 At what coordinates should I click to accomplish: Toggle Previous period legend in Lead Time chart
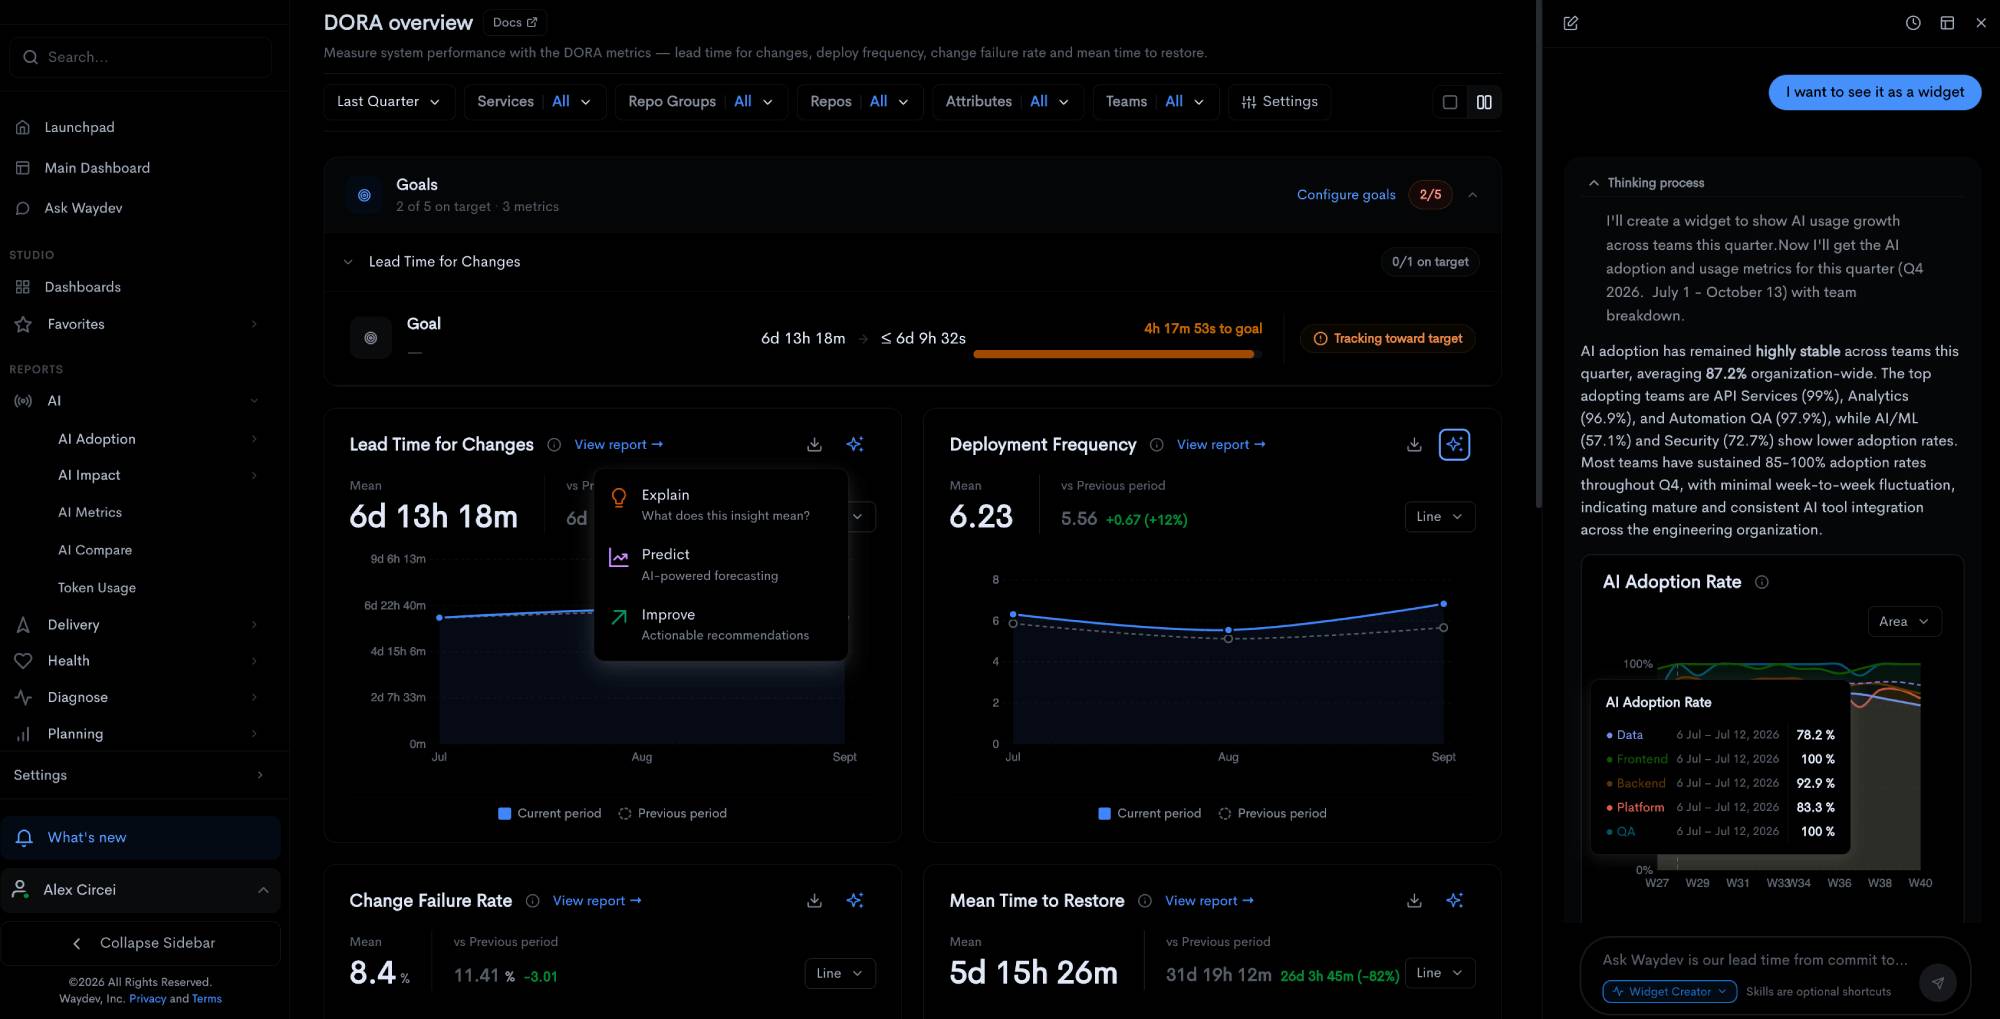point(672,814)
